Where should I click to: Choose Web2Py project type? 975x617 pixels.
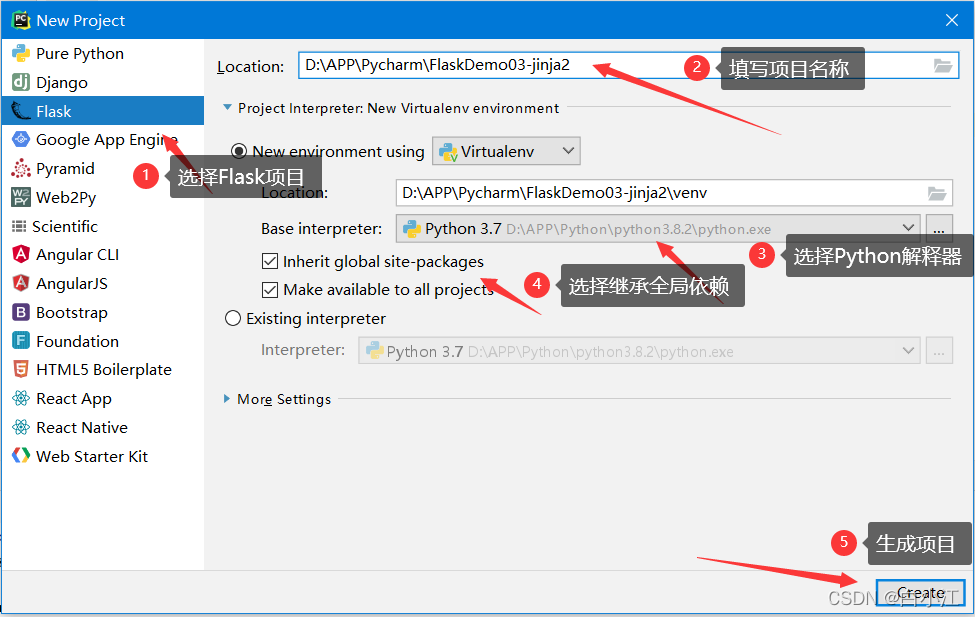66,197
